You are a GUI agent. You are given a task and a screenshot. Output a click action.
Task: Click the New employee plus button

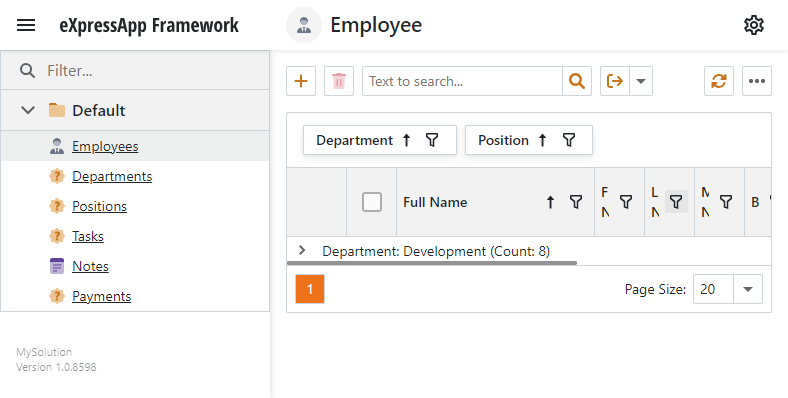click(x=301, y=81)
